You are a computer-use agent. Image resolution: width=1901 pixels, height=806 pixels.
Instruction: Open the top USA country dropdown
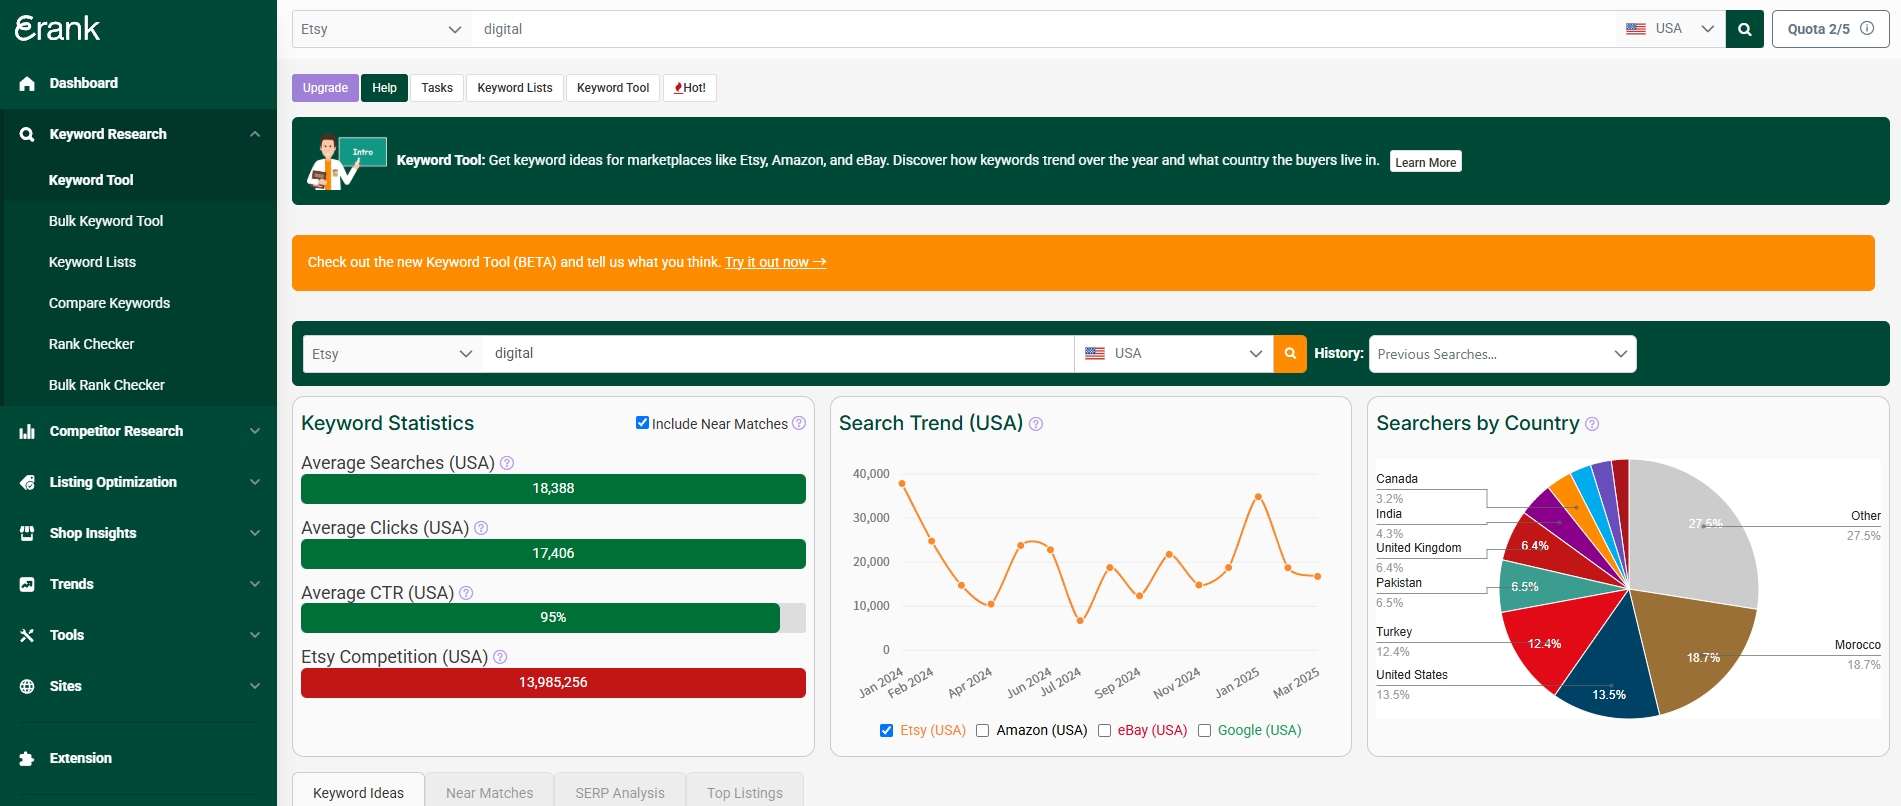click(1671, 29)
